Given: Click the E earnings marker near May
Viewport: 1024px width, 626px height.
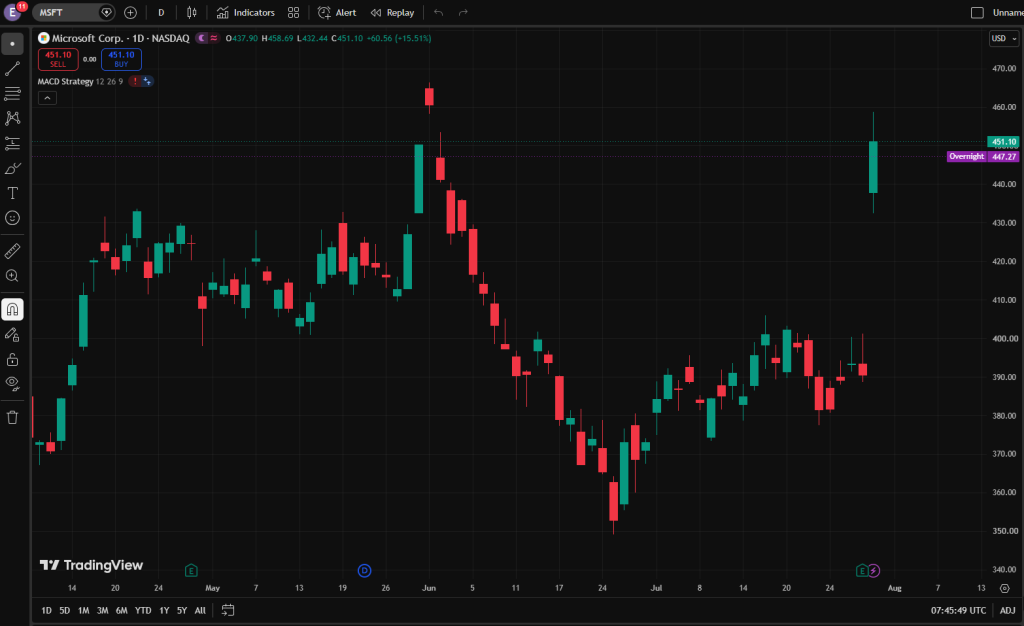Looking at the screenshot, I should click(191, 571).
